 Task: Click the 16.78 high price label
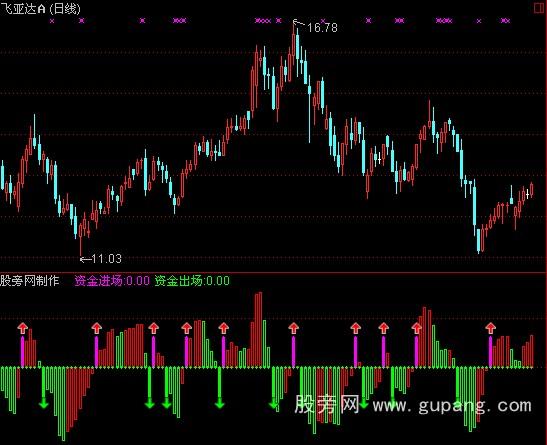[322, 27]
